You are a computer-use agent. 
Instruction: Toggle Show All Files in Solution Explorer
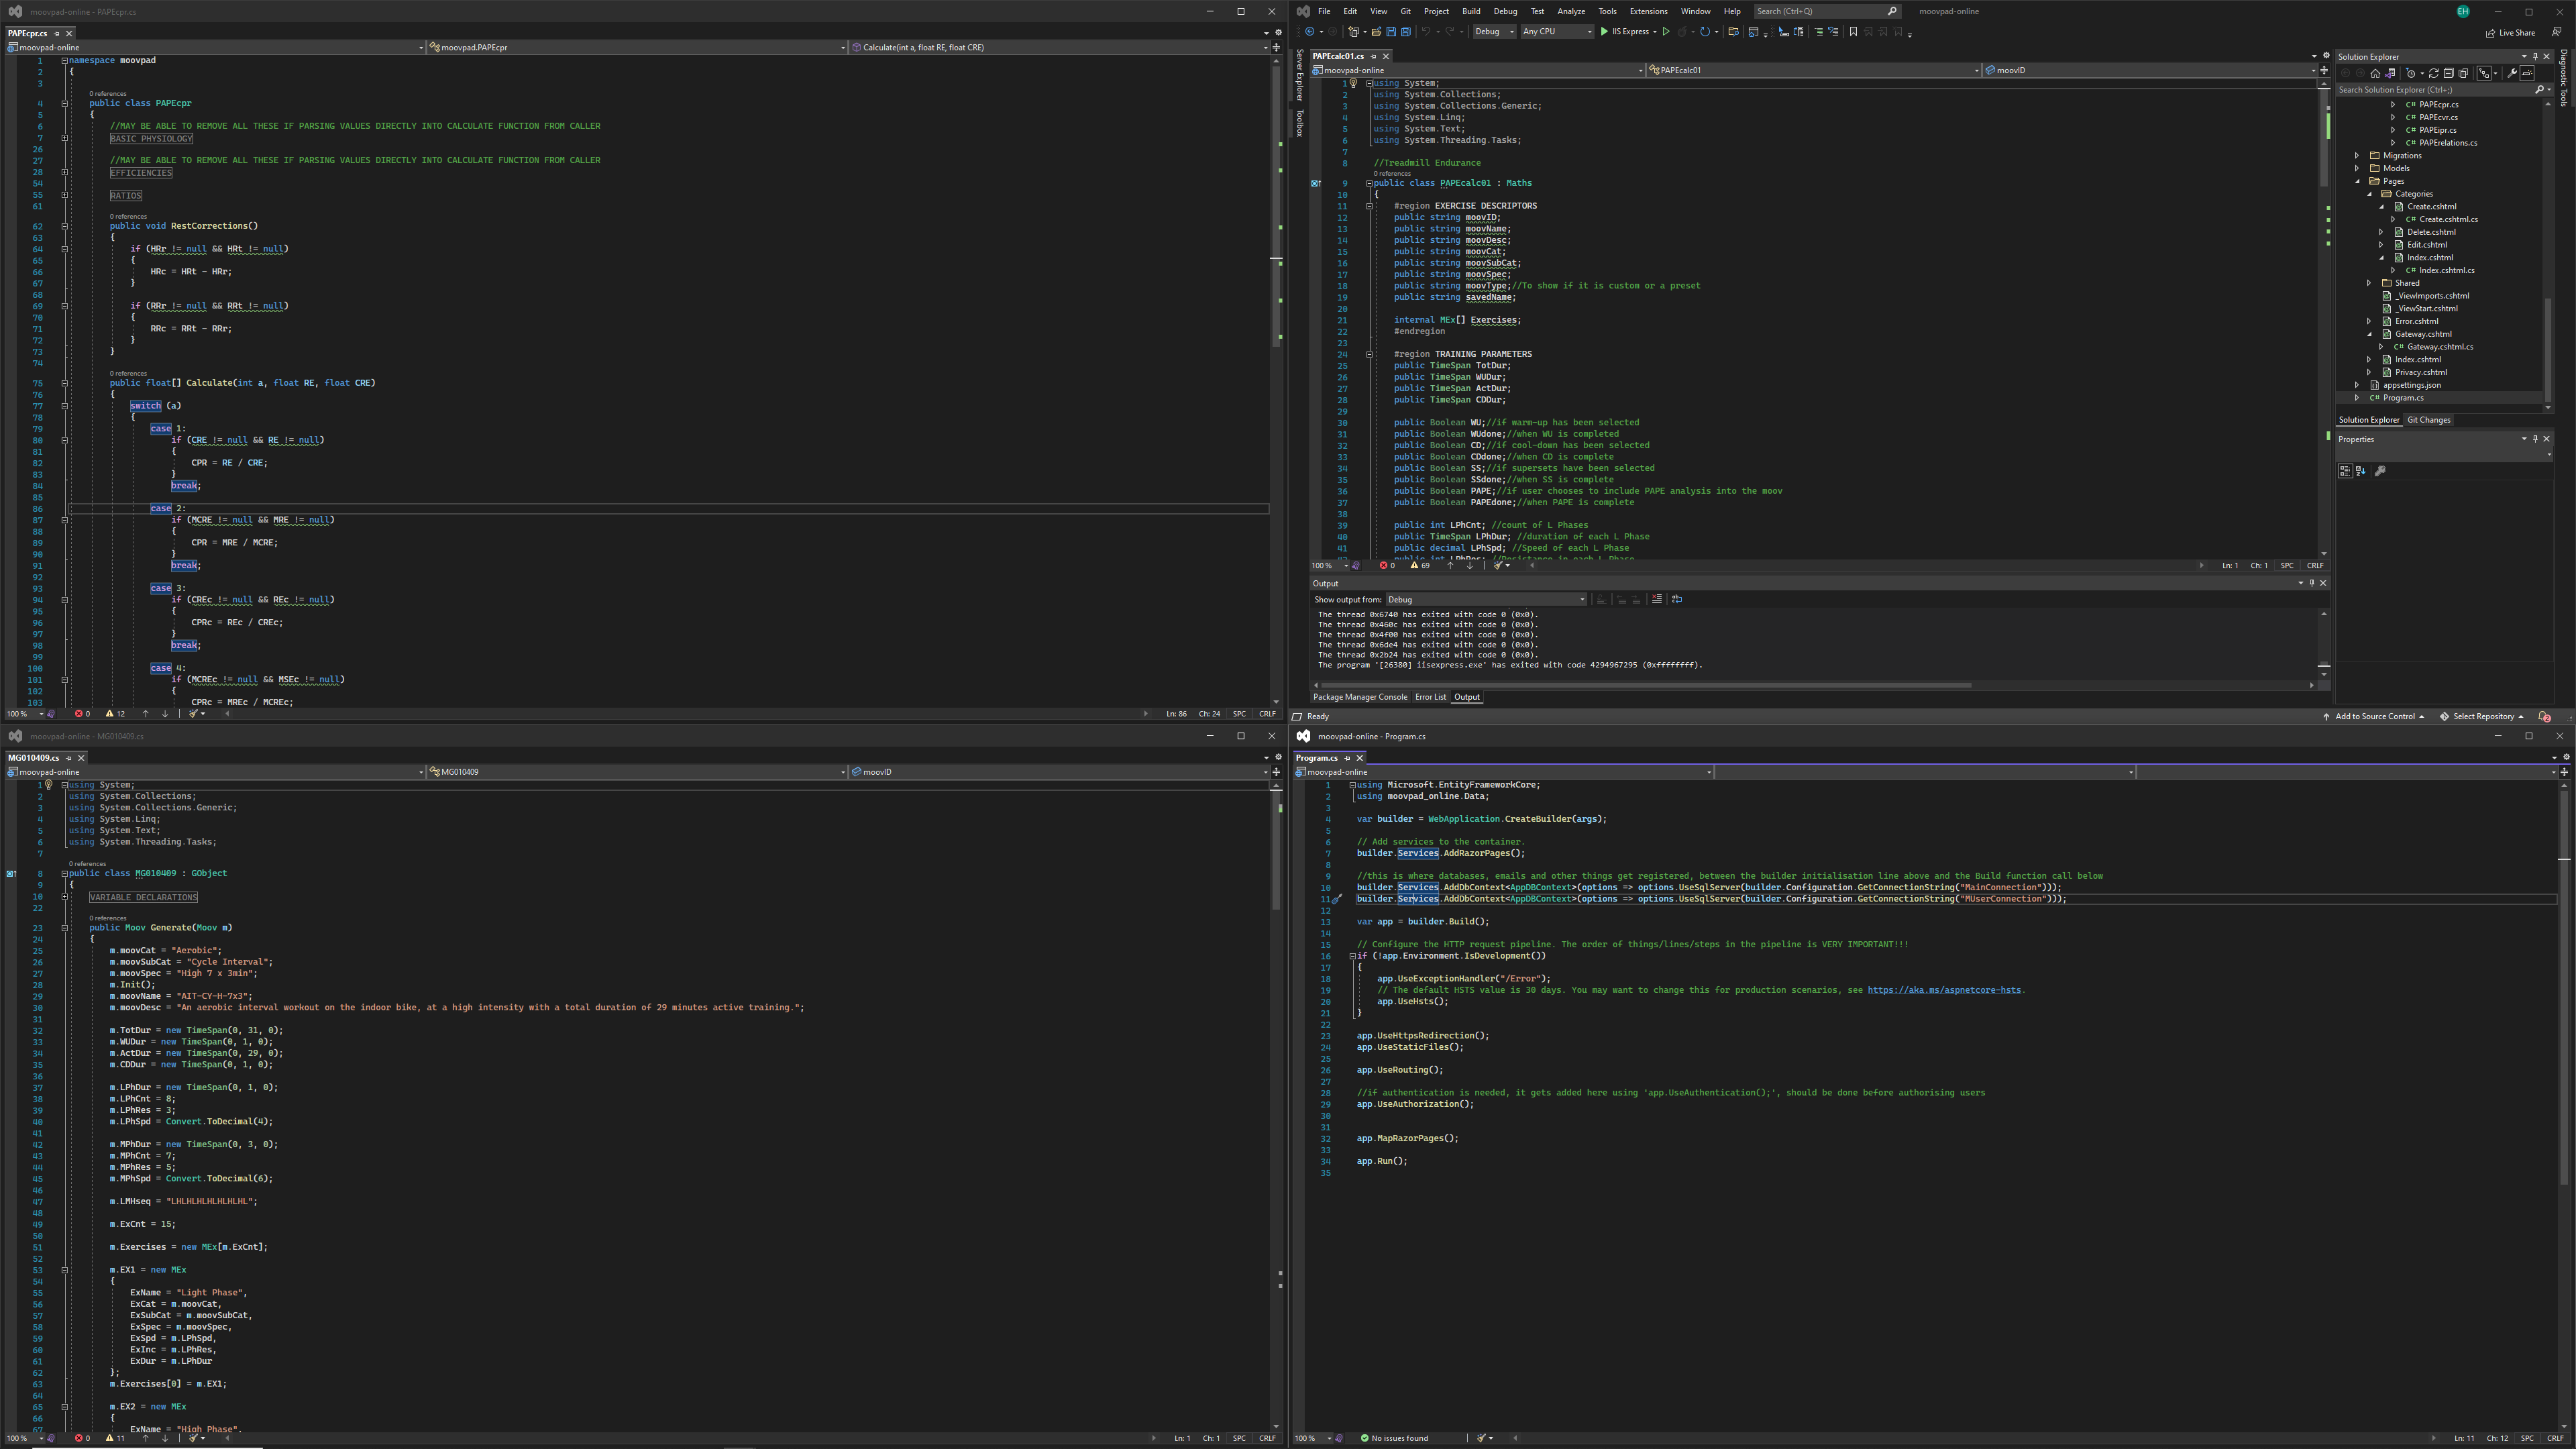pyautogui.click(x=2463, y=73)
